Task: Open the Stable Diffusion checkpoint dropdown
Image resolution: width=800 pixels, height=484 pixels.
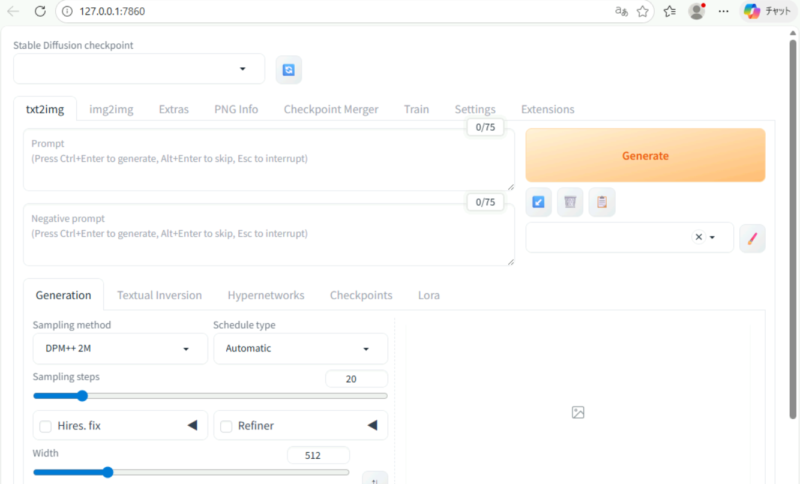Action: [x=139, y=69]
